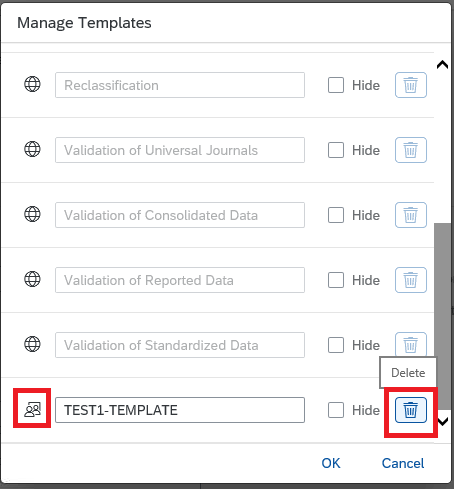Confirm changes with the OK button
The width and height of the screenshot is (454, 489).
point(331,463)
